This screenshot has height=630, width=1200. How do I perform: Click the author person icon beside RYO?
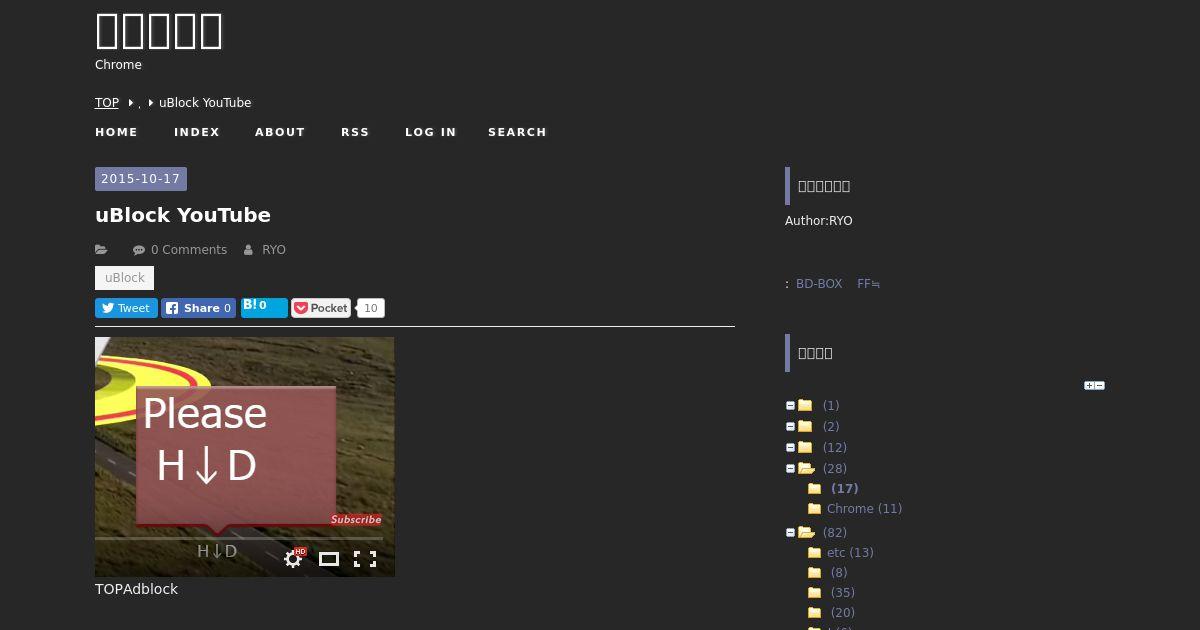tap(249, 250)
